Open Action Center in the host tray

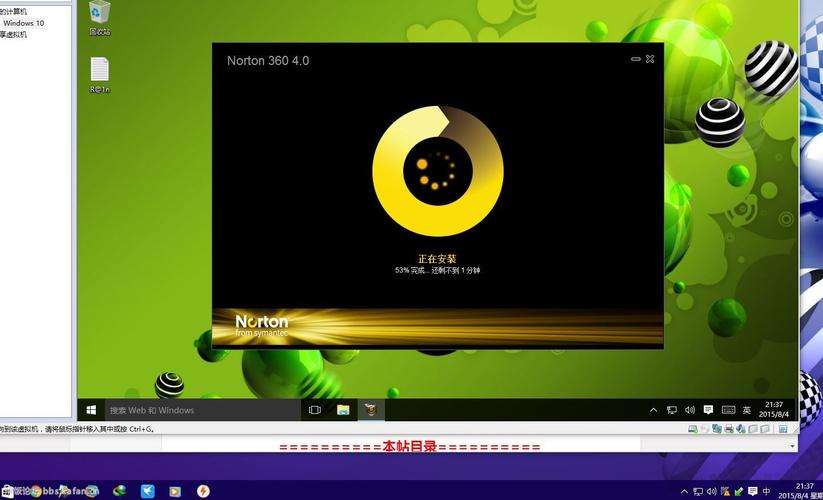pyautogui.click(x=753, y=492)
